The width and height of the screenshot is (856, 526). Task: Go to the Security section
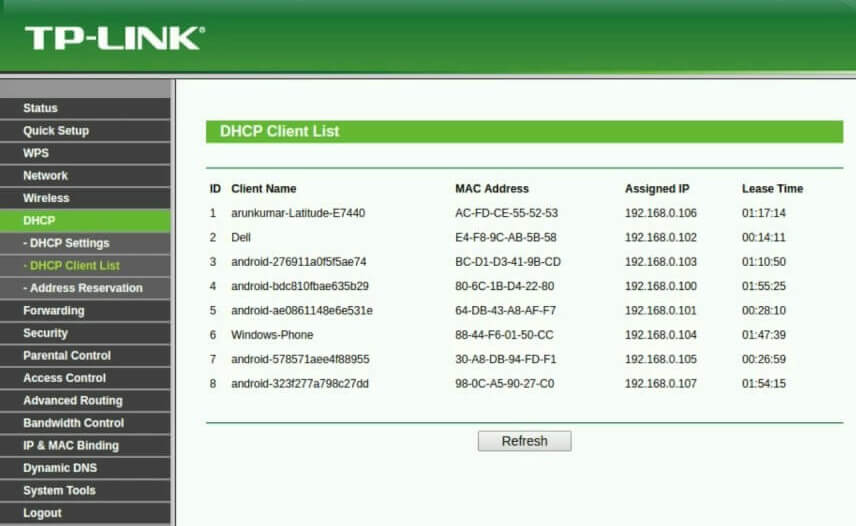[85, 333]
